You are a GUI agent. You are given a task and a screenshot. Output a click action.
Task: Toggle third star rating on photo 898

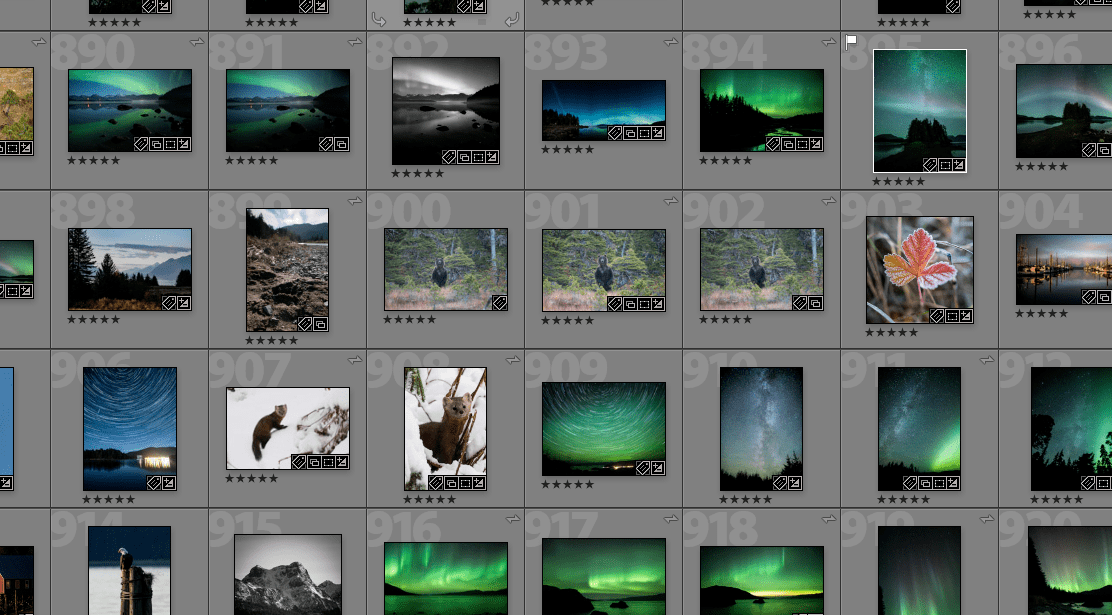pos(93,320)
